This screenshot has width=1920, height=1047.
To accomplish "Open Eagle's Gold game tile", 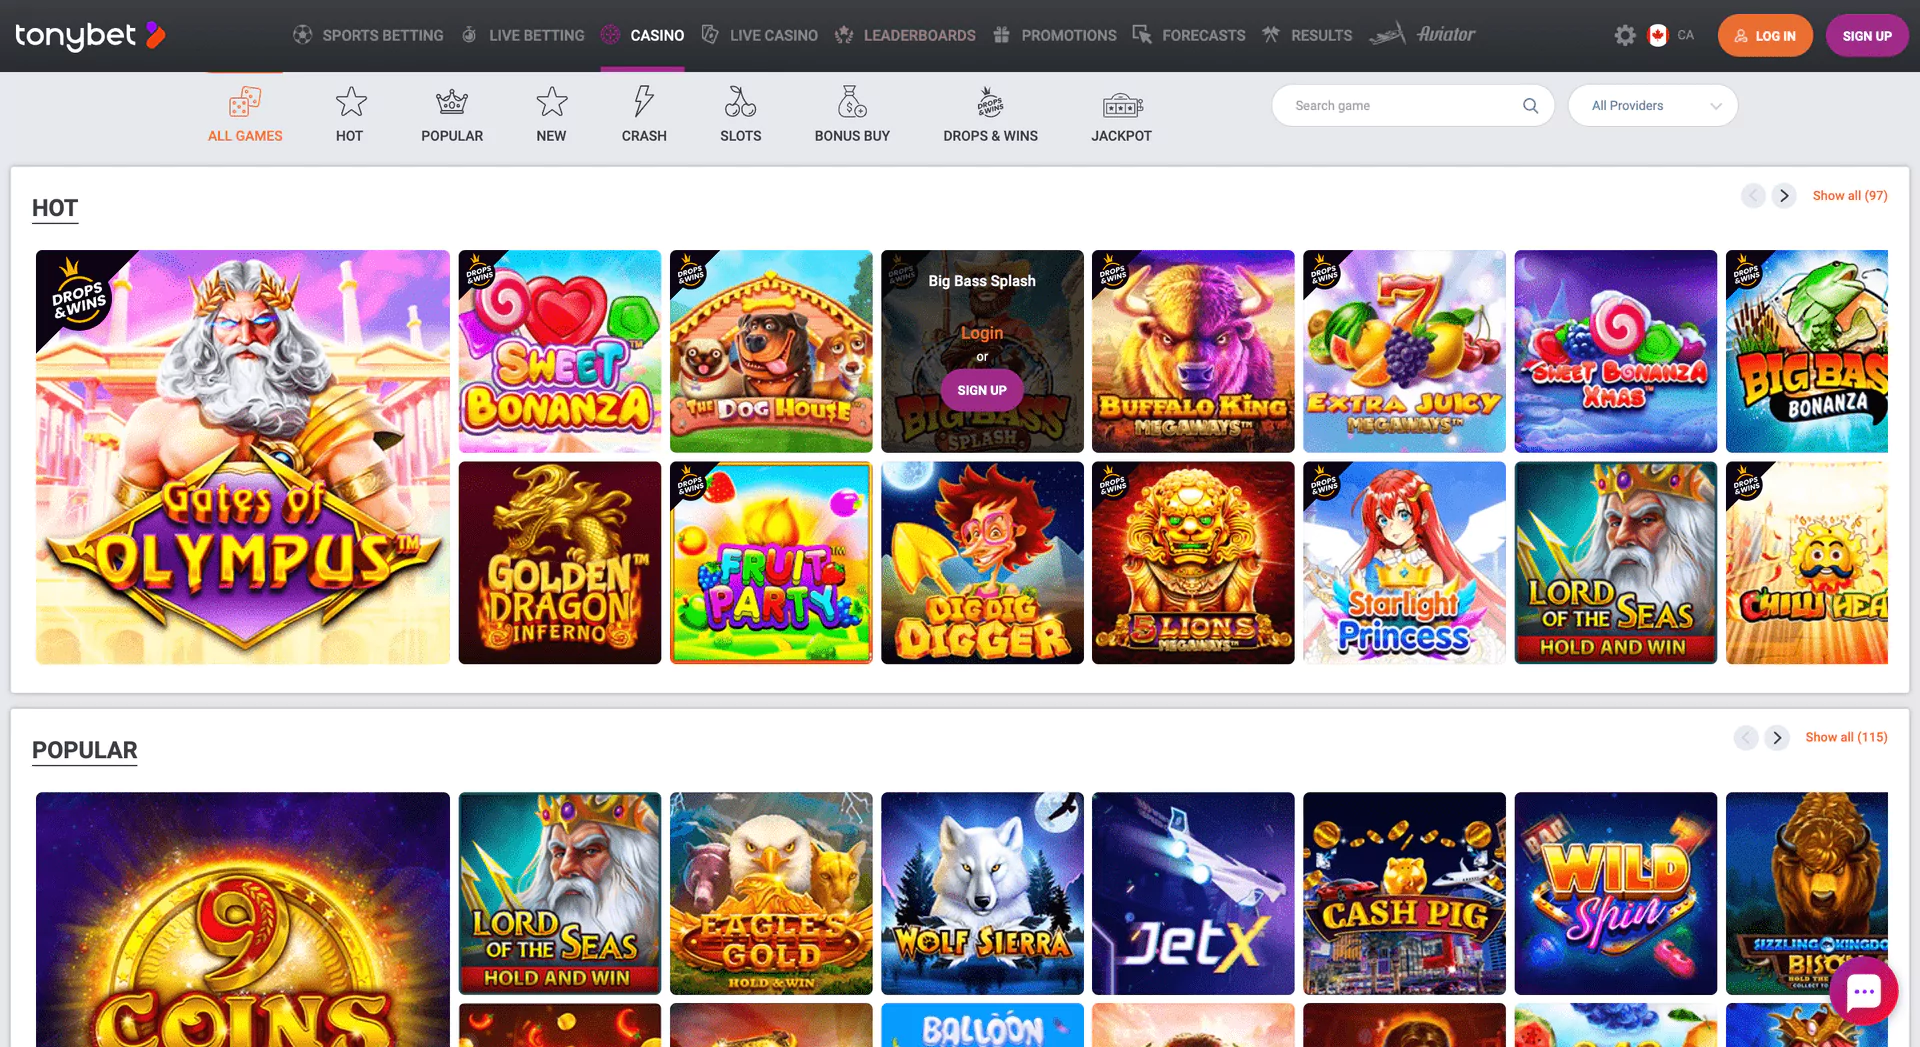I will tap(771, 893).
